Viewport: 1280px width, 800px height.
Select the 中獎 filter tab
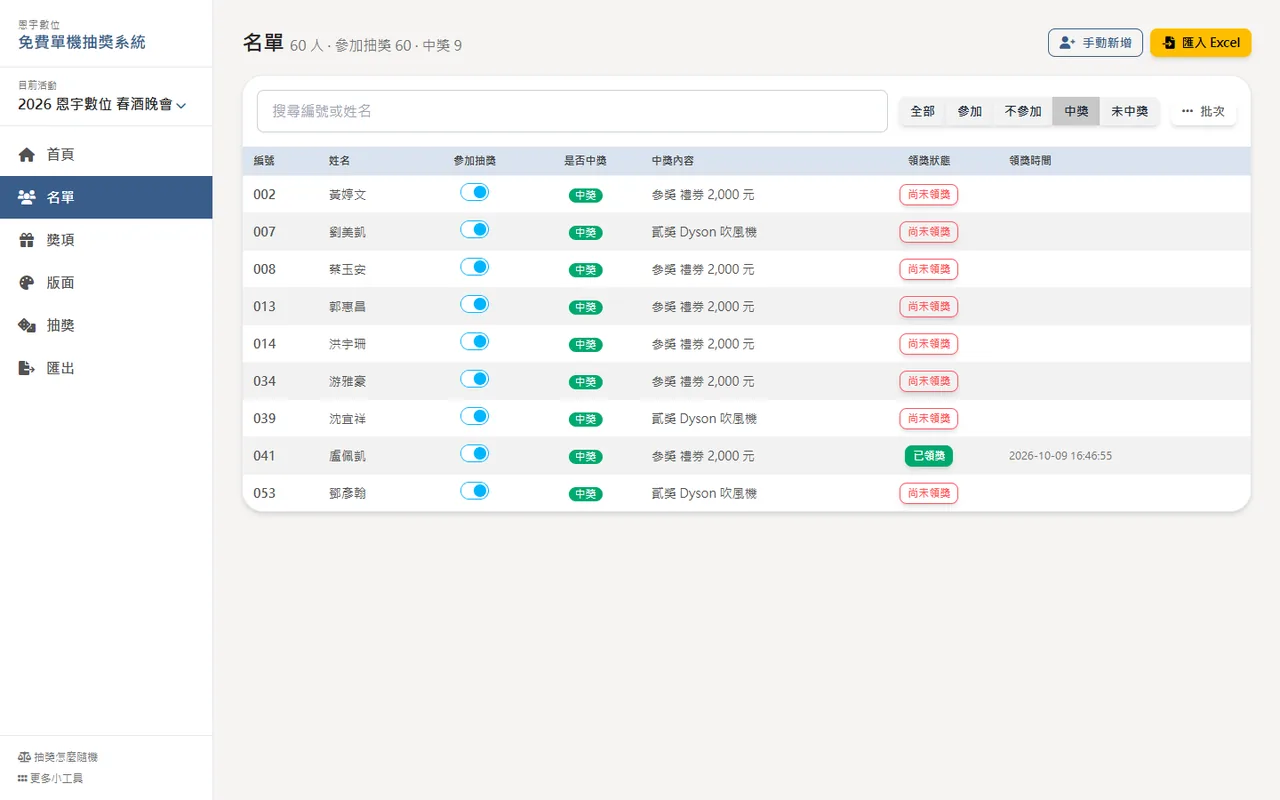1076,111
